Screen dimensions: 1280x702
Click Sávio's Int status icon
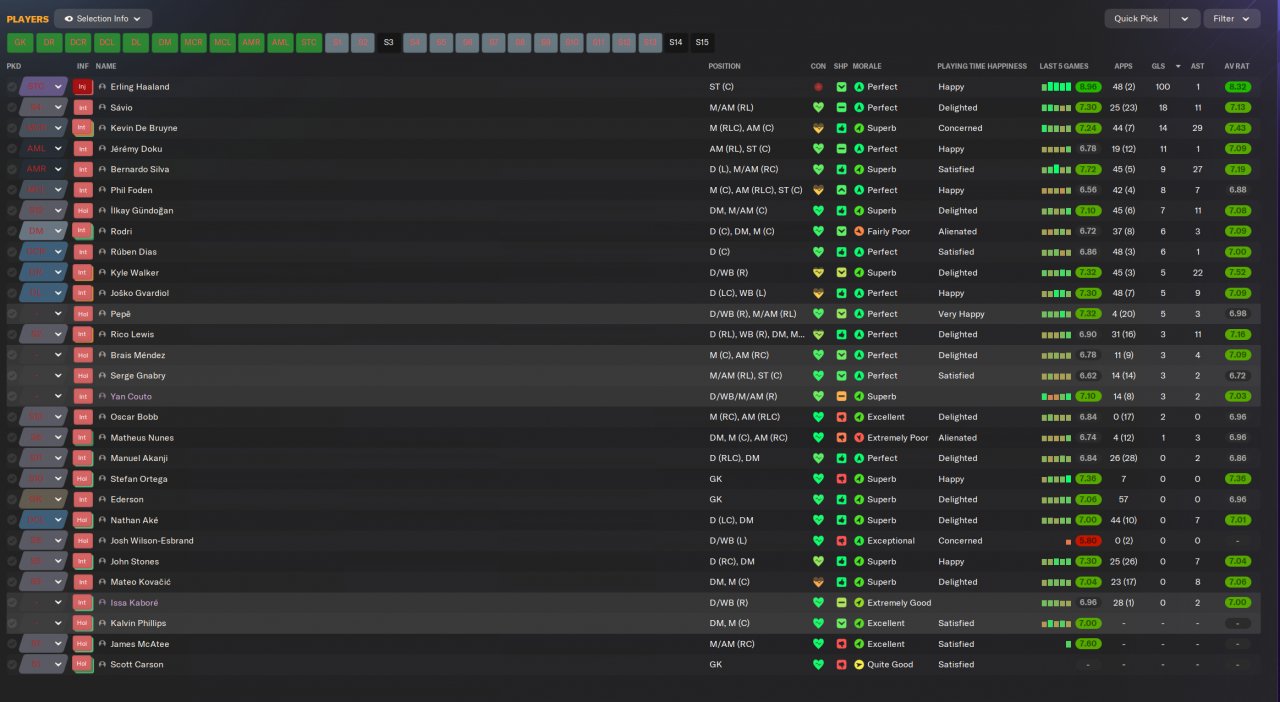tap(83, 108)
